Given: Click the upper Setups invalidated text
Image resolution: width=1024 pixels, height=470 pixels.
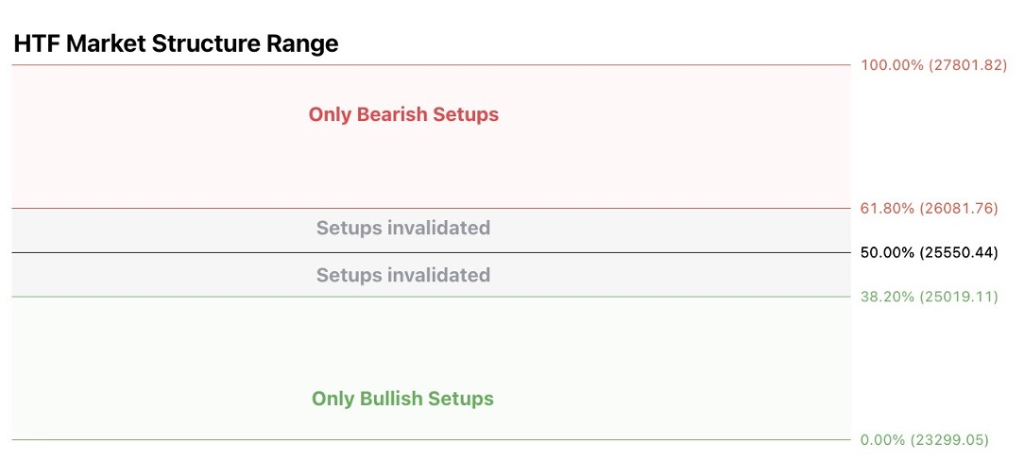Looking at the screenshot, I should (x=403, y=228).
